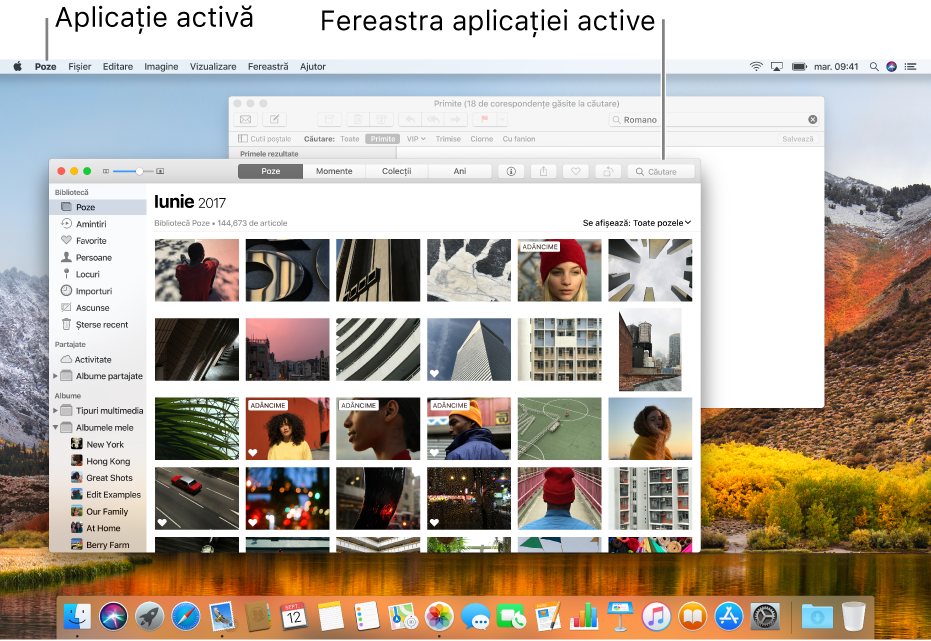The width and height of the screenshot is (931, 641).
Task: Open the Berry Farm album
Action: point(100,545)
